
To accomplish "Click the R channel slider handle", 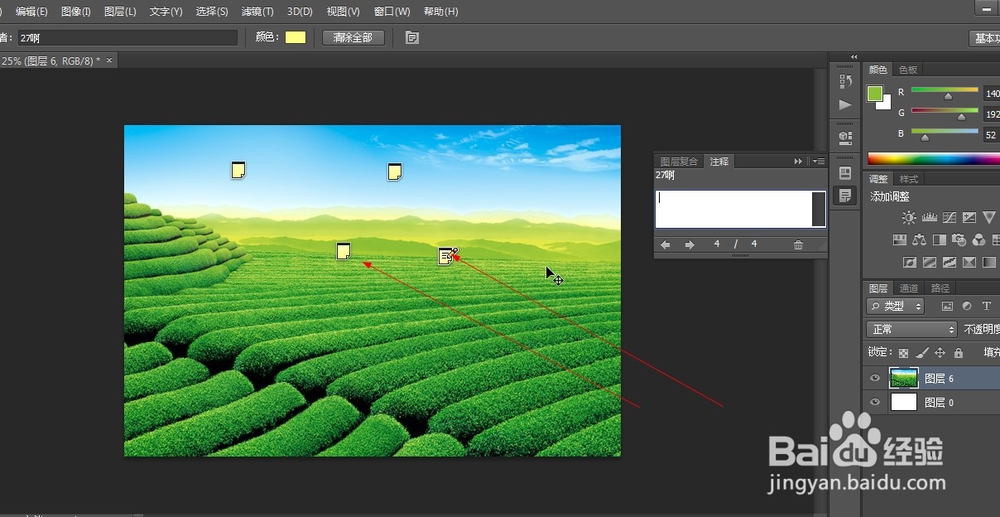I will [948, 96].
